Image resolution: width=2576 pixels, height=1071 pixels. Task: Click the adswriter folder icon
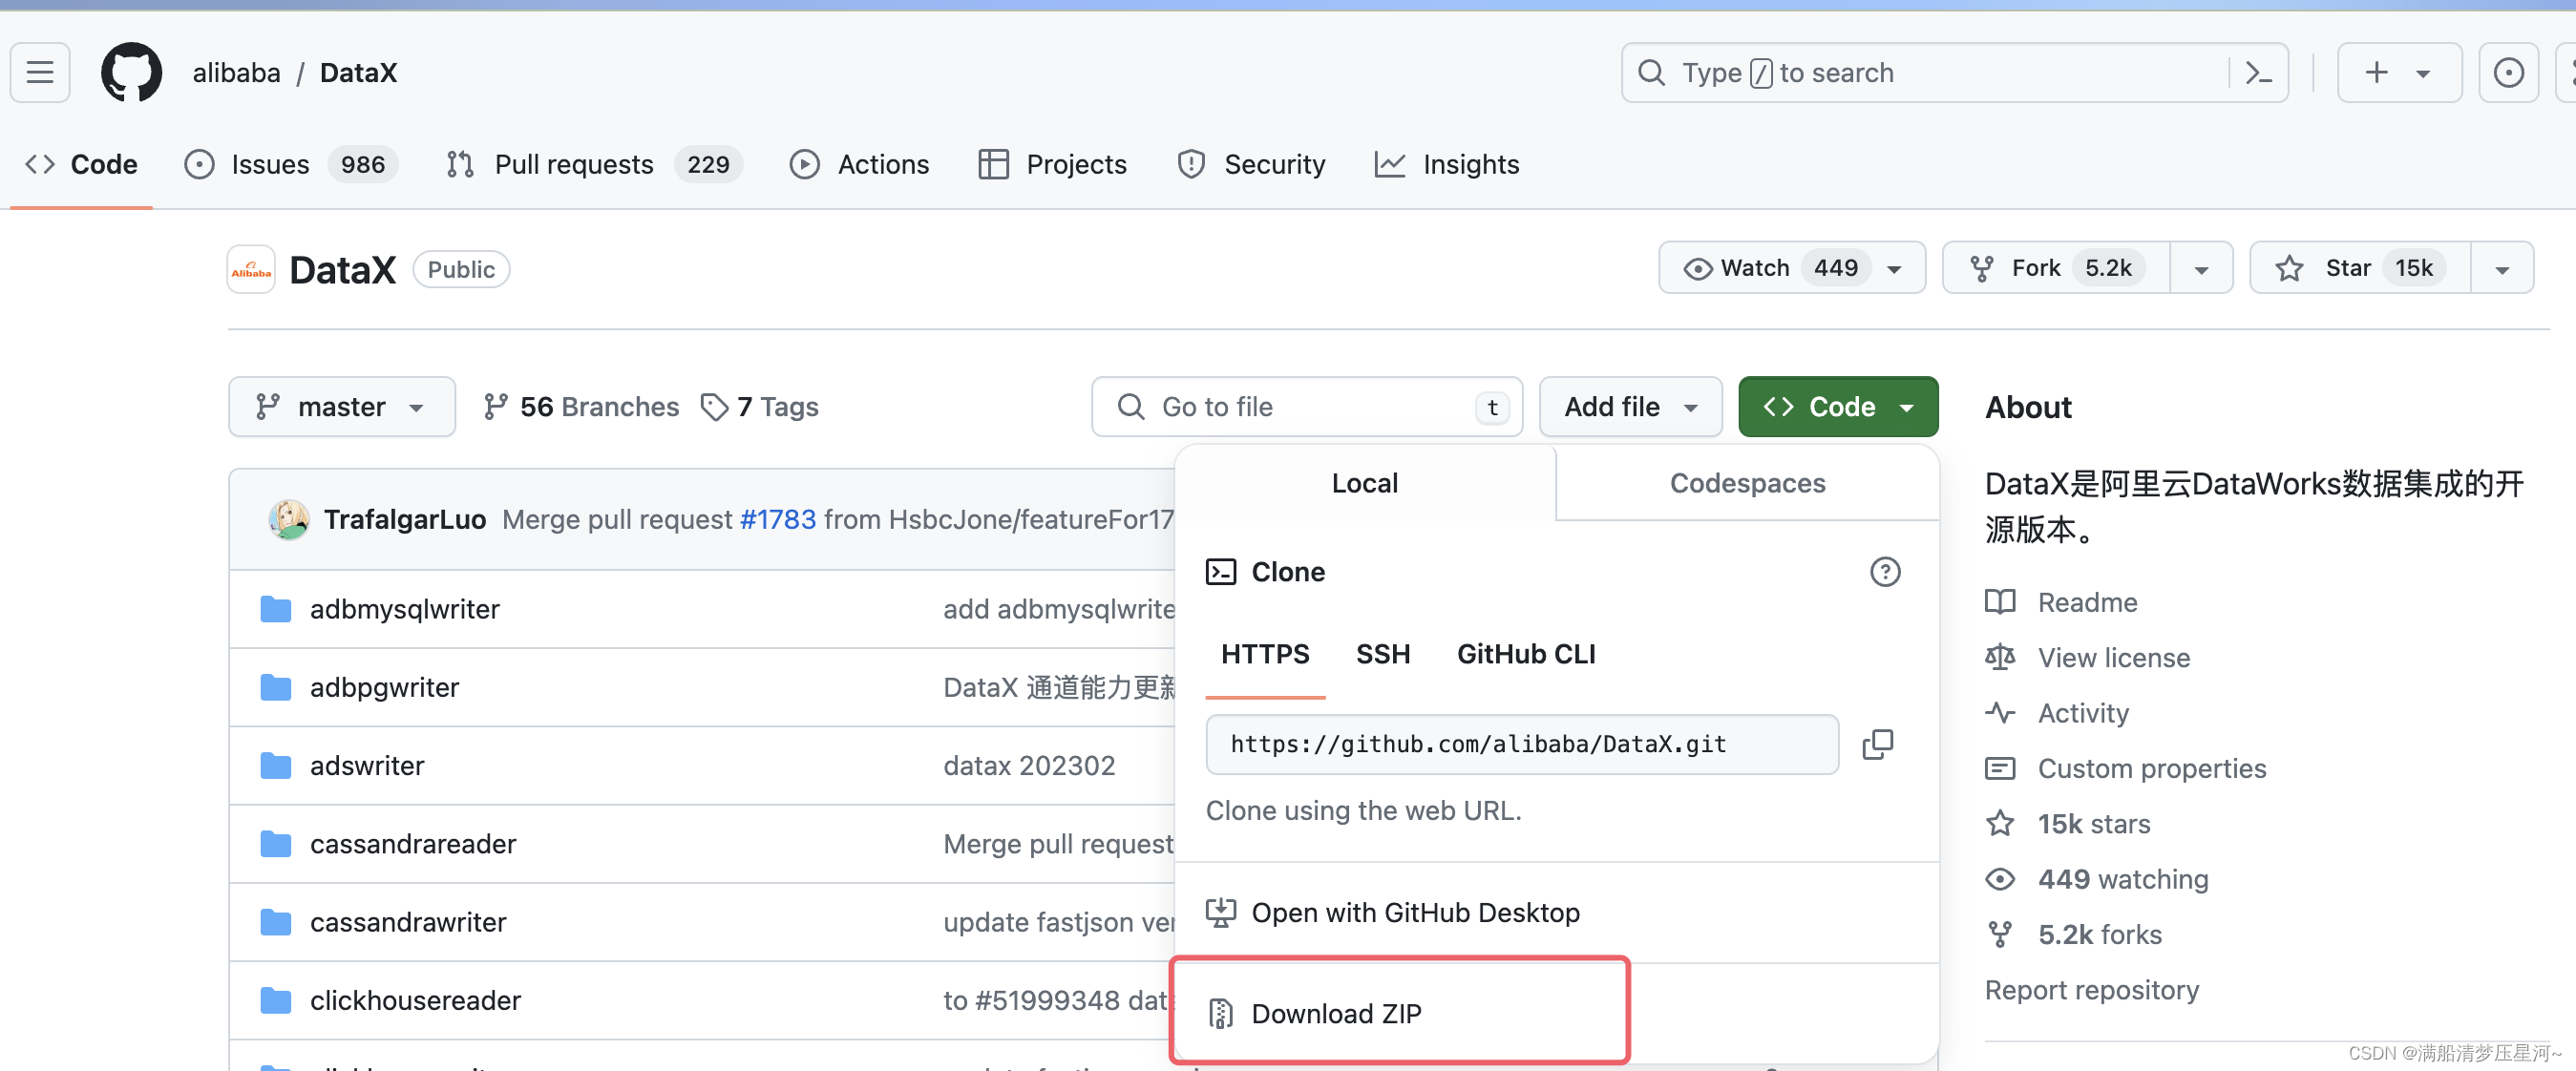tap(275, 766)
